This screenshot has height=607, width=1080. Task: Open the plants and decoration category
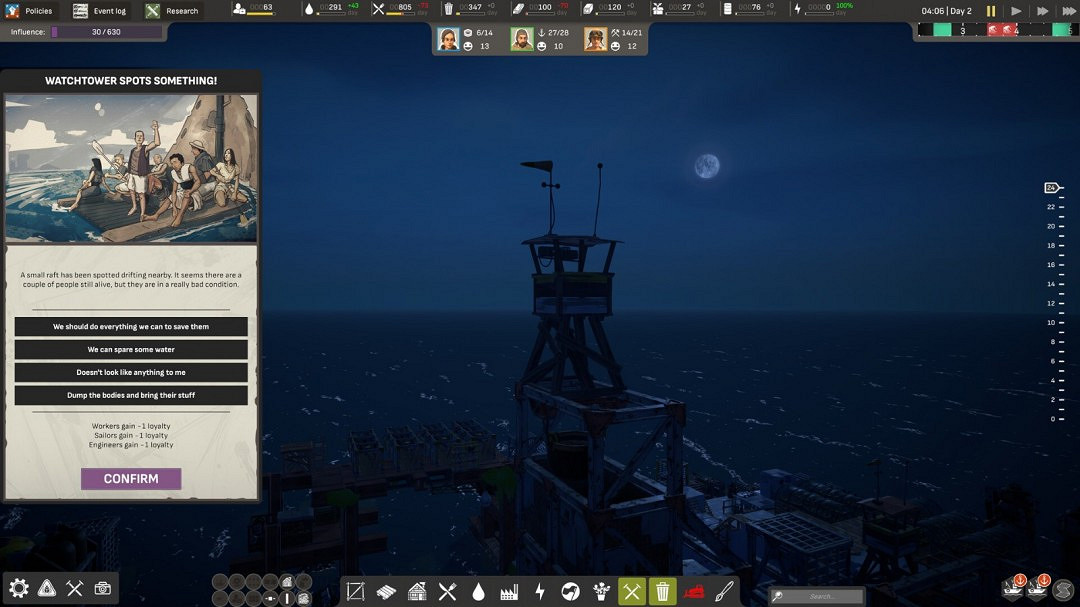(x=601, y=591)
